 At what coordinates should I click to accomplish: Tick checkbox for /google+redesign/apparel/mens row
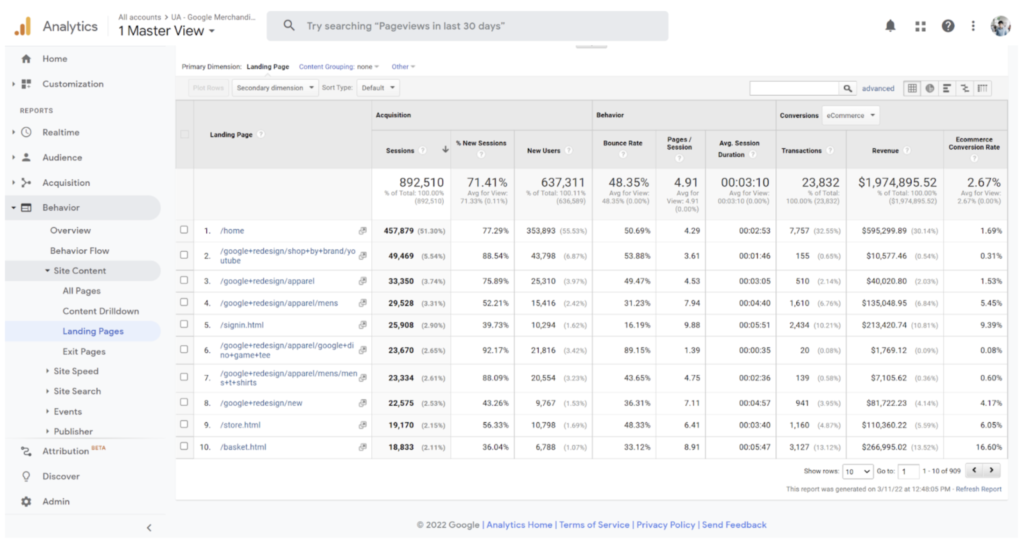click(x=184, y=302)
